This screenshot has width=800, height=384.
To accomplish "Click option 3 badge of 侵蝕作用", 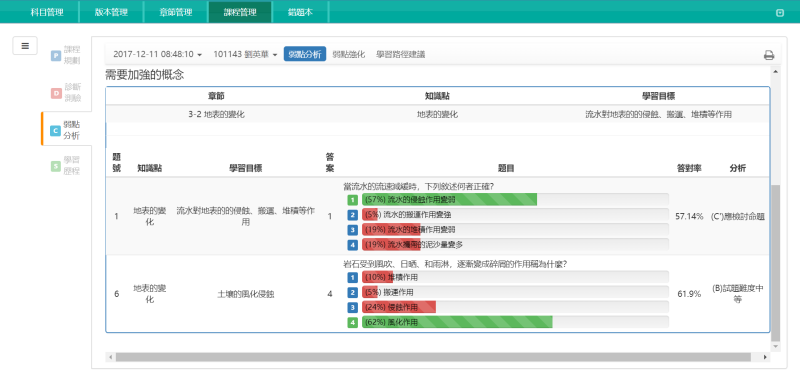I will coord(353,308).
